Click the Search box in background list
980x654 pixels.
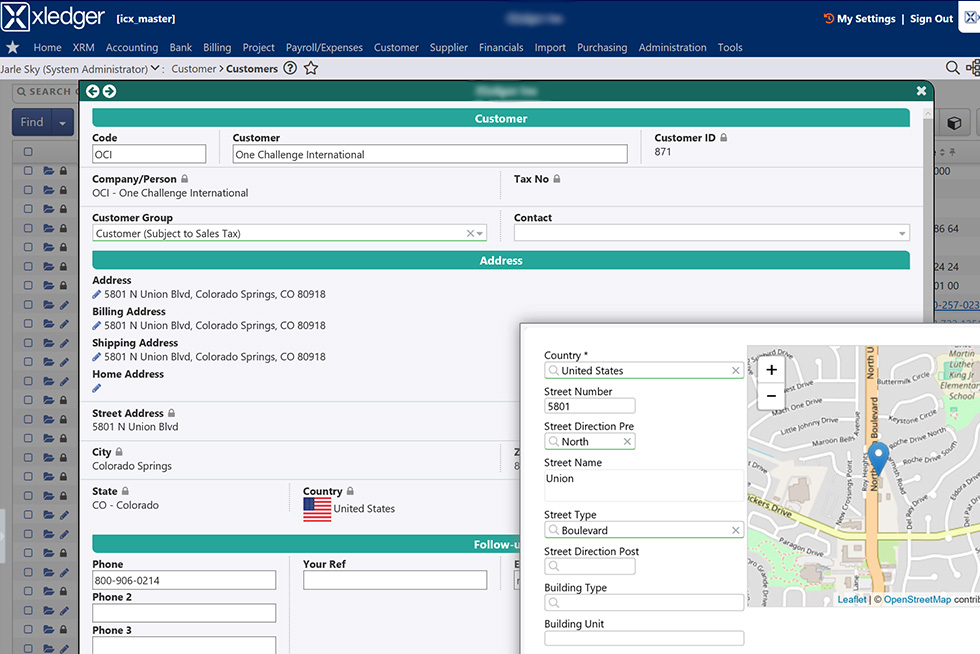[x=45, y=92]
